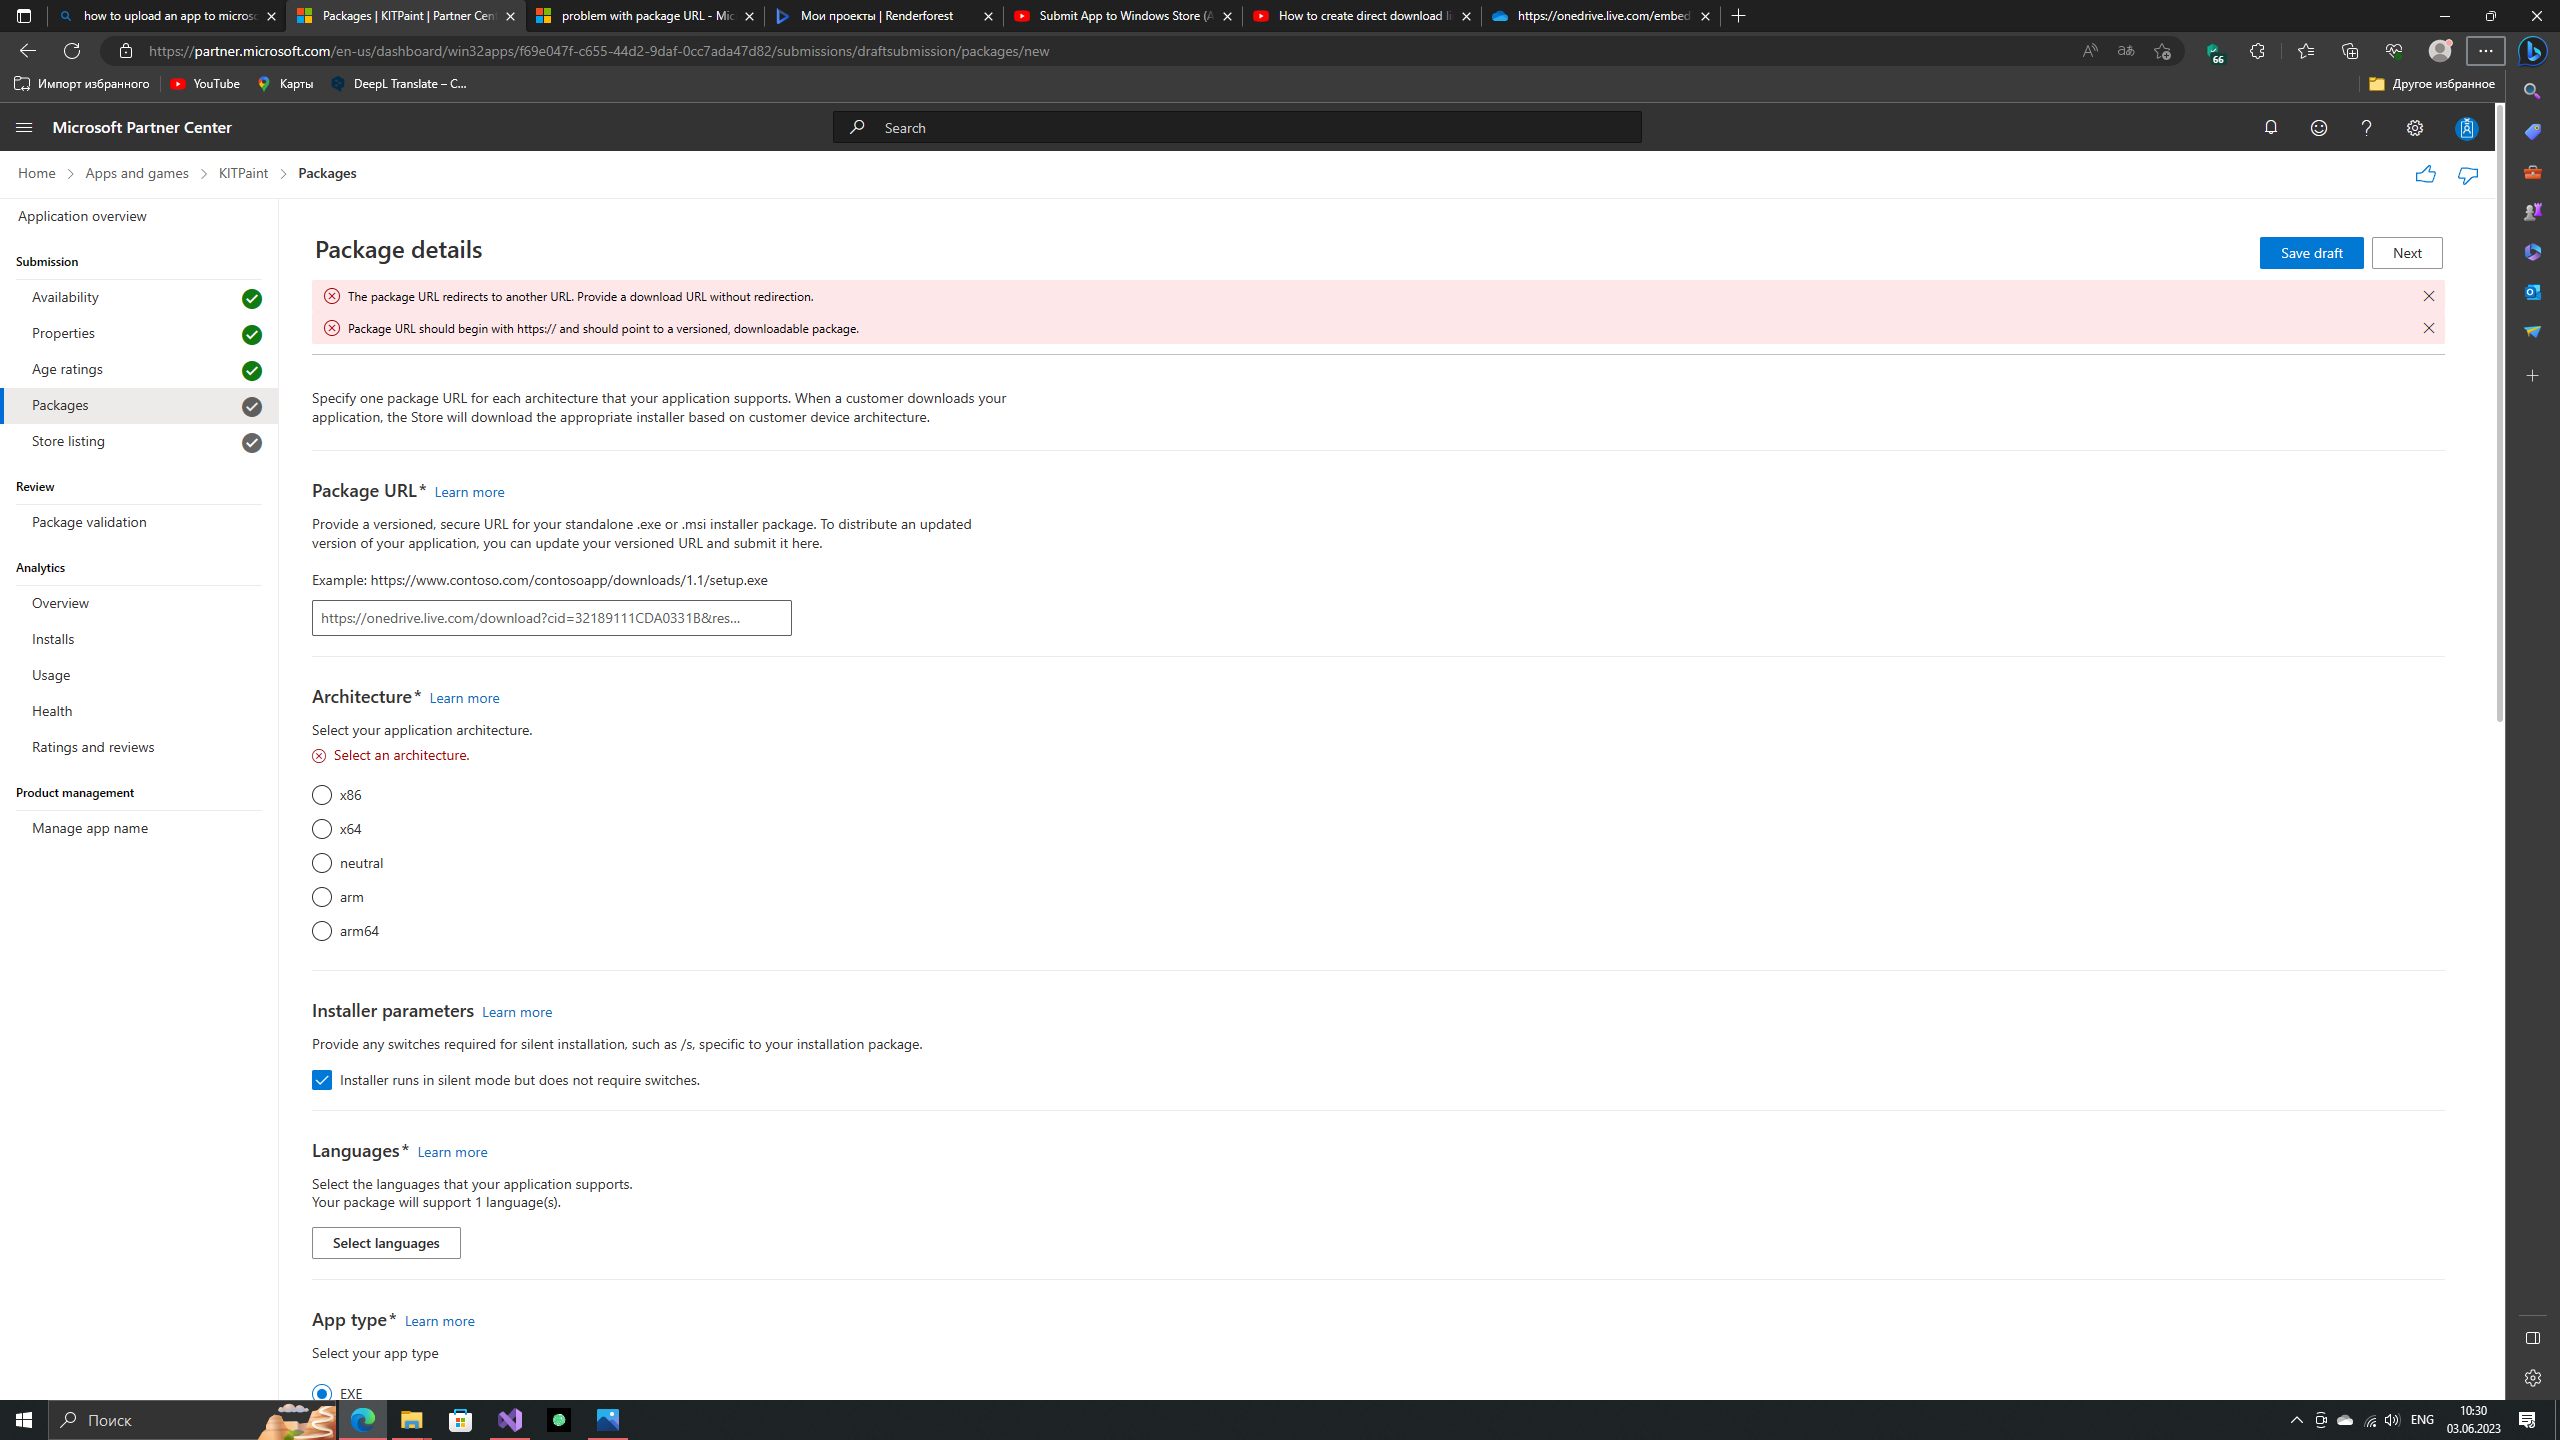The image size is (2560, 1440).
Task: Expand hidden icons in the system tray
Action: coord(2297,1419)
